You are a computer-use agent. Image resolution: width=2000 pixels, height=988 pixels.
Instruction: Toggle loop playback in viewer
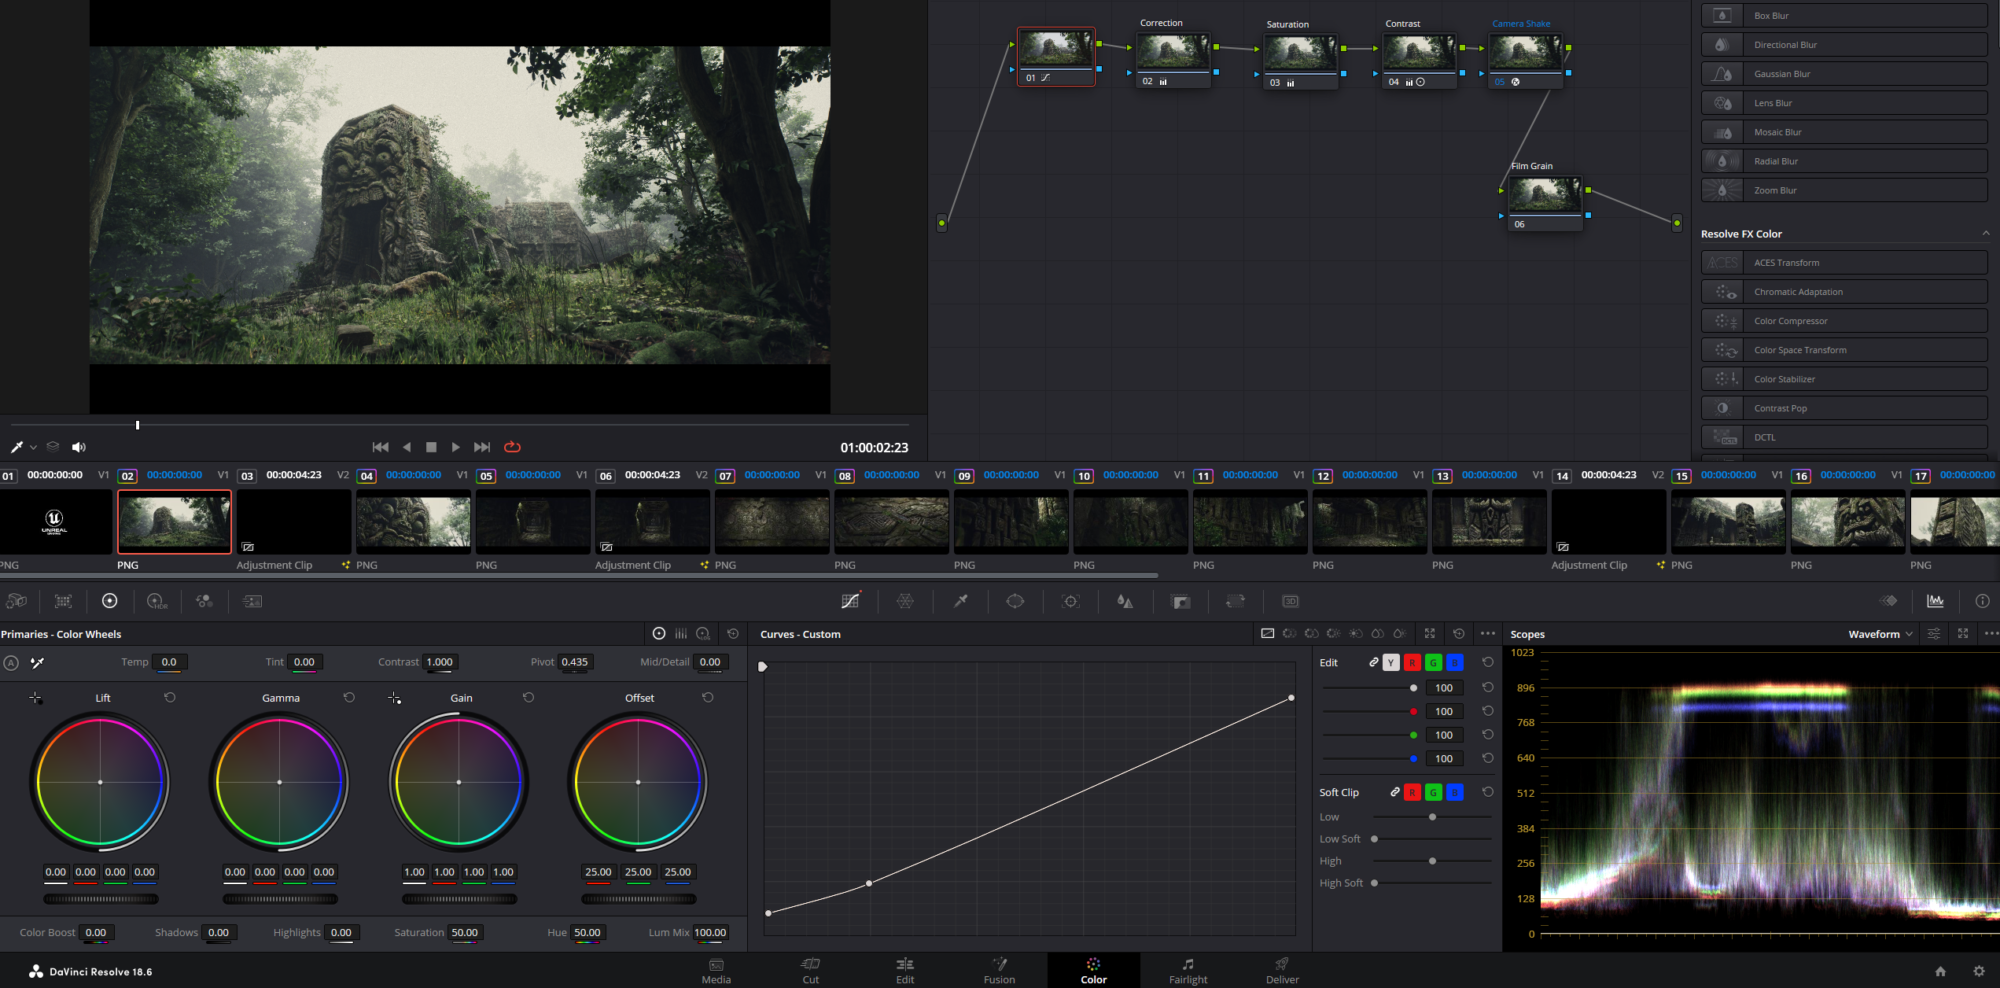[512, 447]
